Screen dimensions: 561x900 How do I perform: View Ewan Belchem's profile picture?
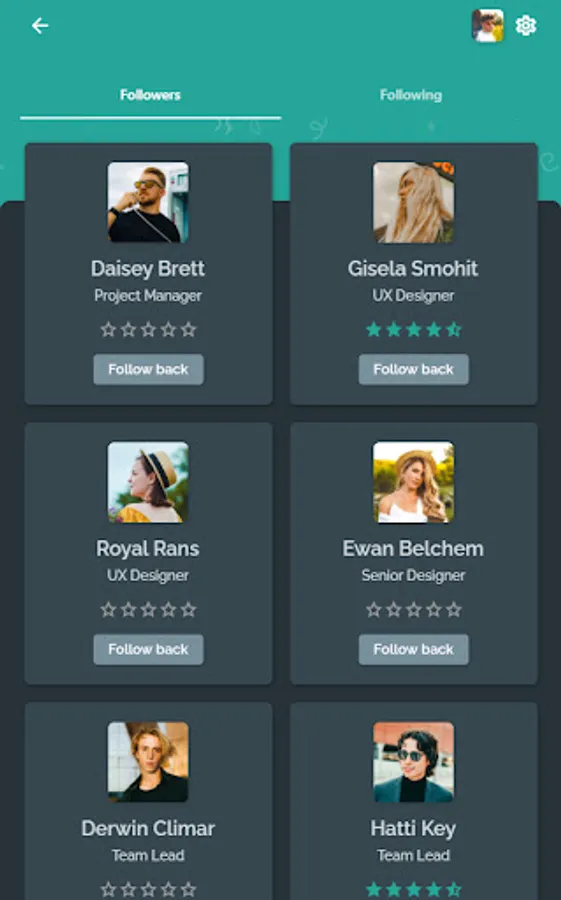[x=413, y=482]
